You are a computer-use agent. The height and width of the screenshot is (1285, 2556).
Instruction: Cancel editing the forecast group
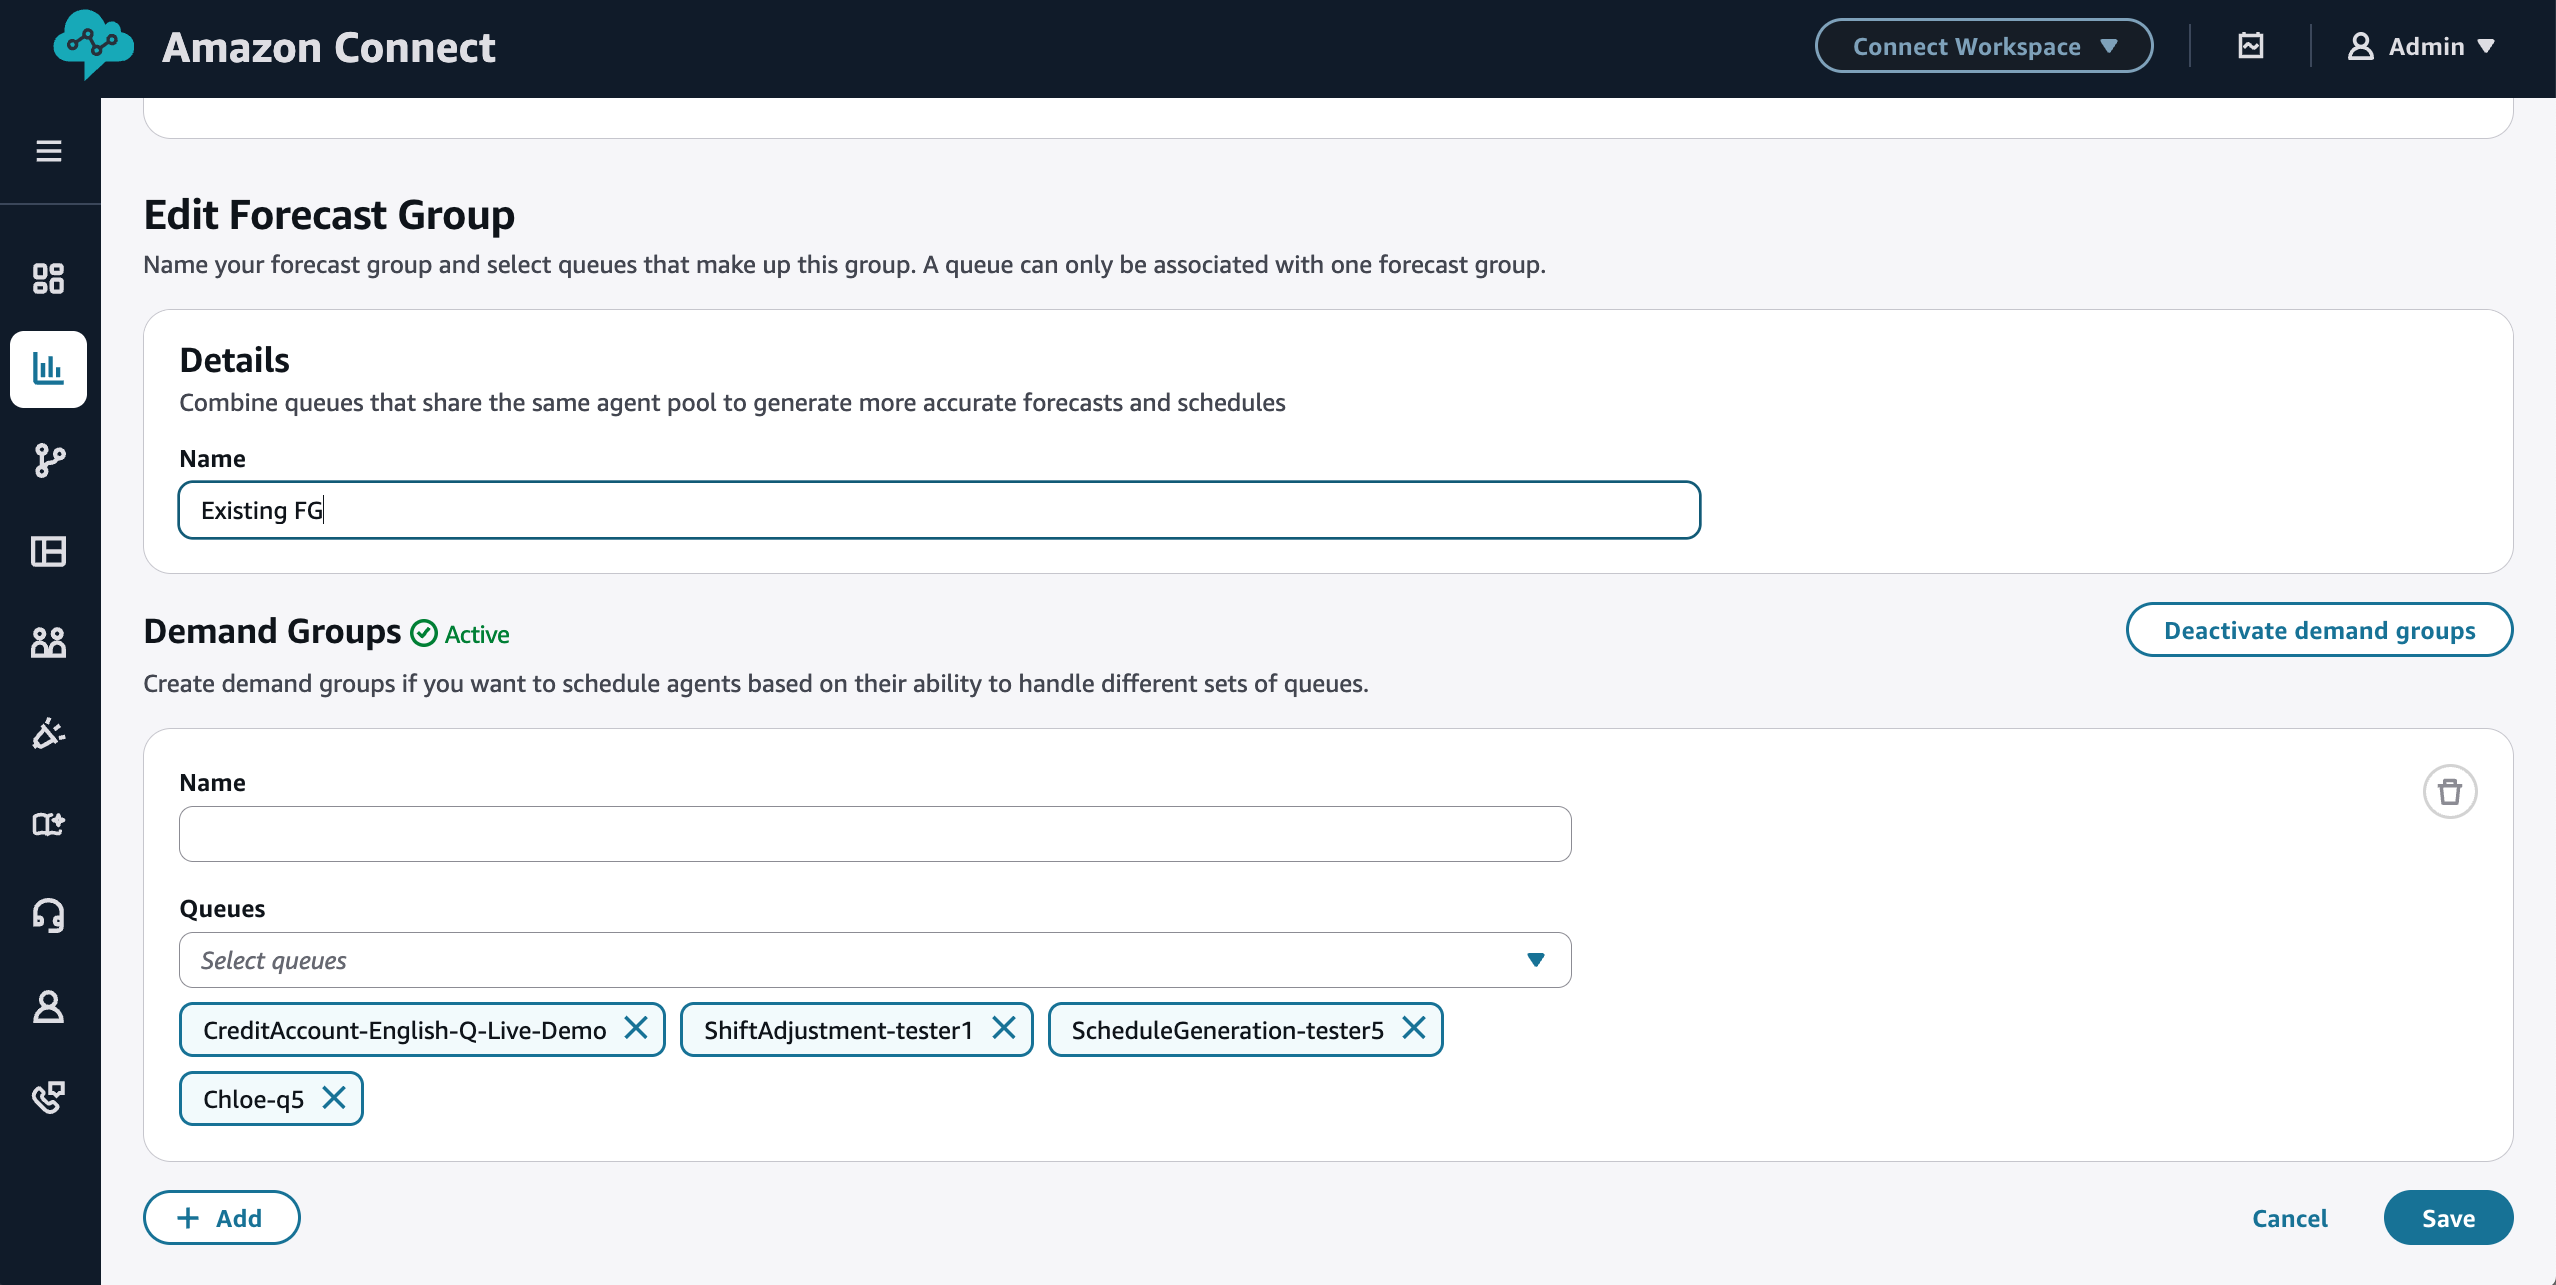pos(2290,1218)
